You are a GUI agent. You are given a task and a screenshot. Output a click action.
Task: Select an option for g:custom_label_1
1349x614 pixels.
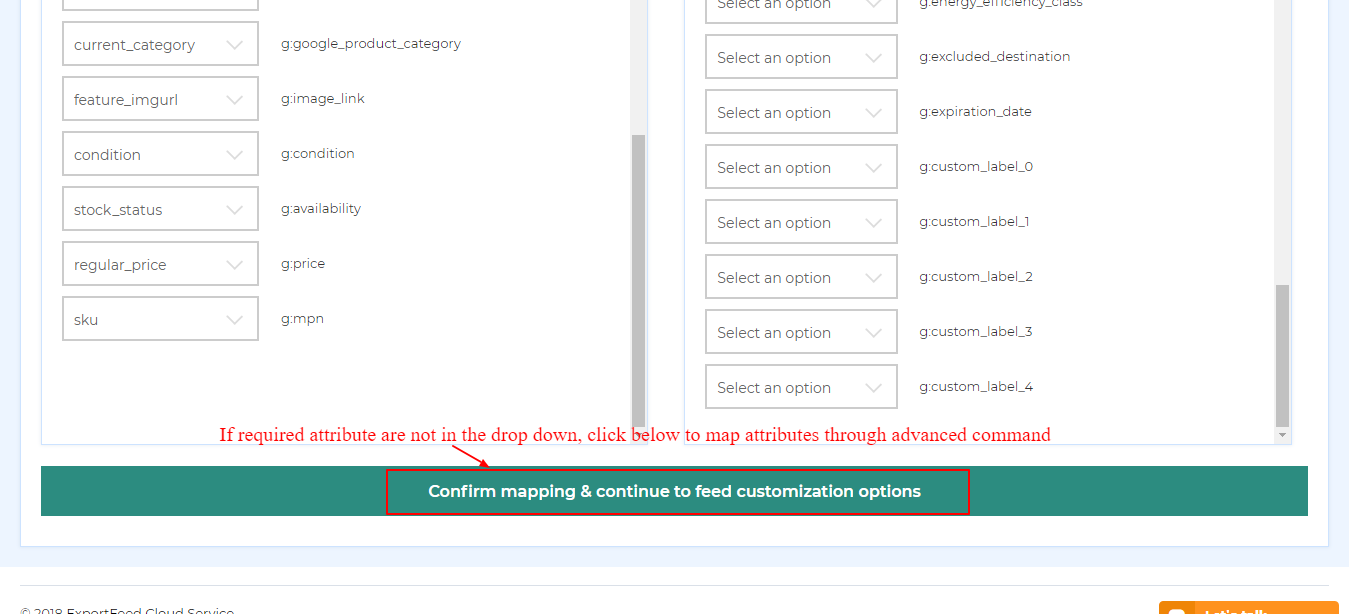pos(801,222)
